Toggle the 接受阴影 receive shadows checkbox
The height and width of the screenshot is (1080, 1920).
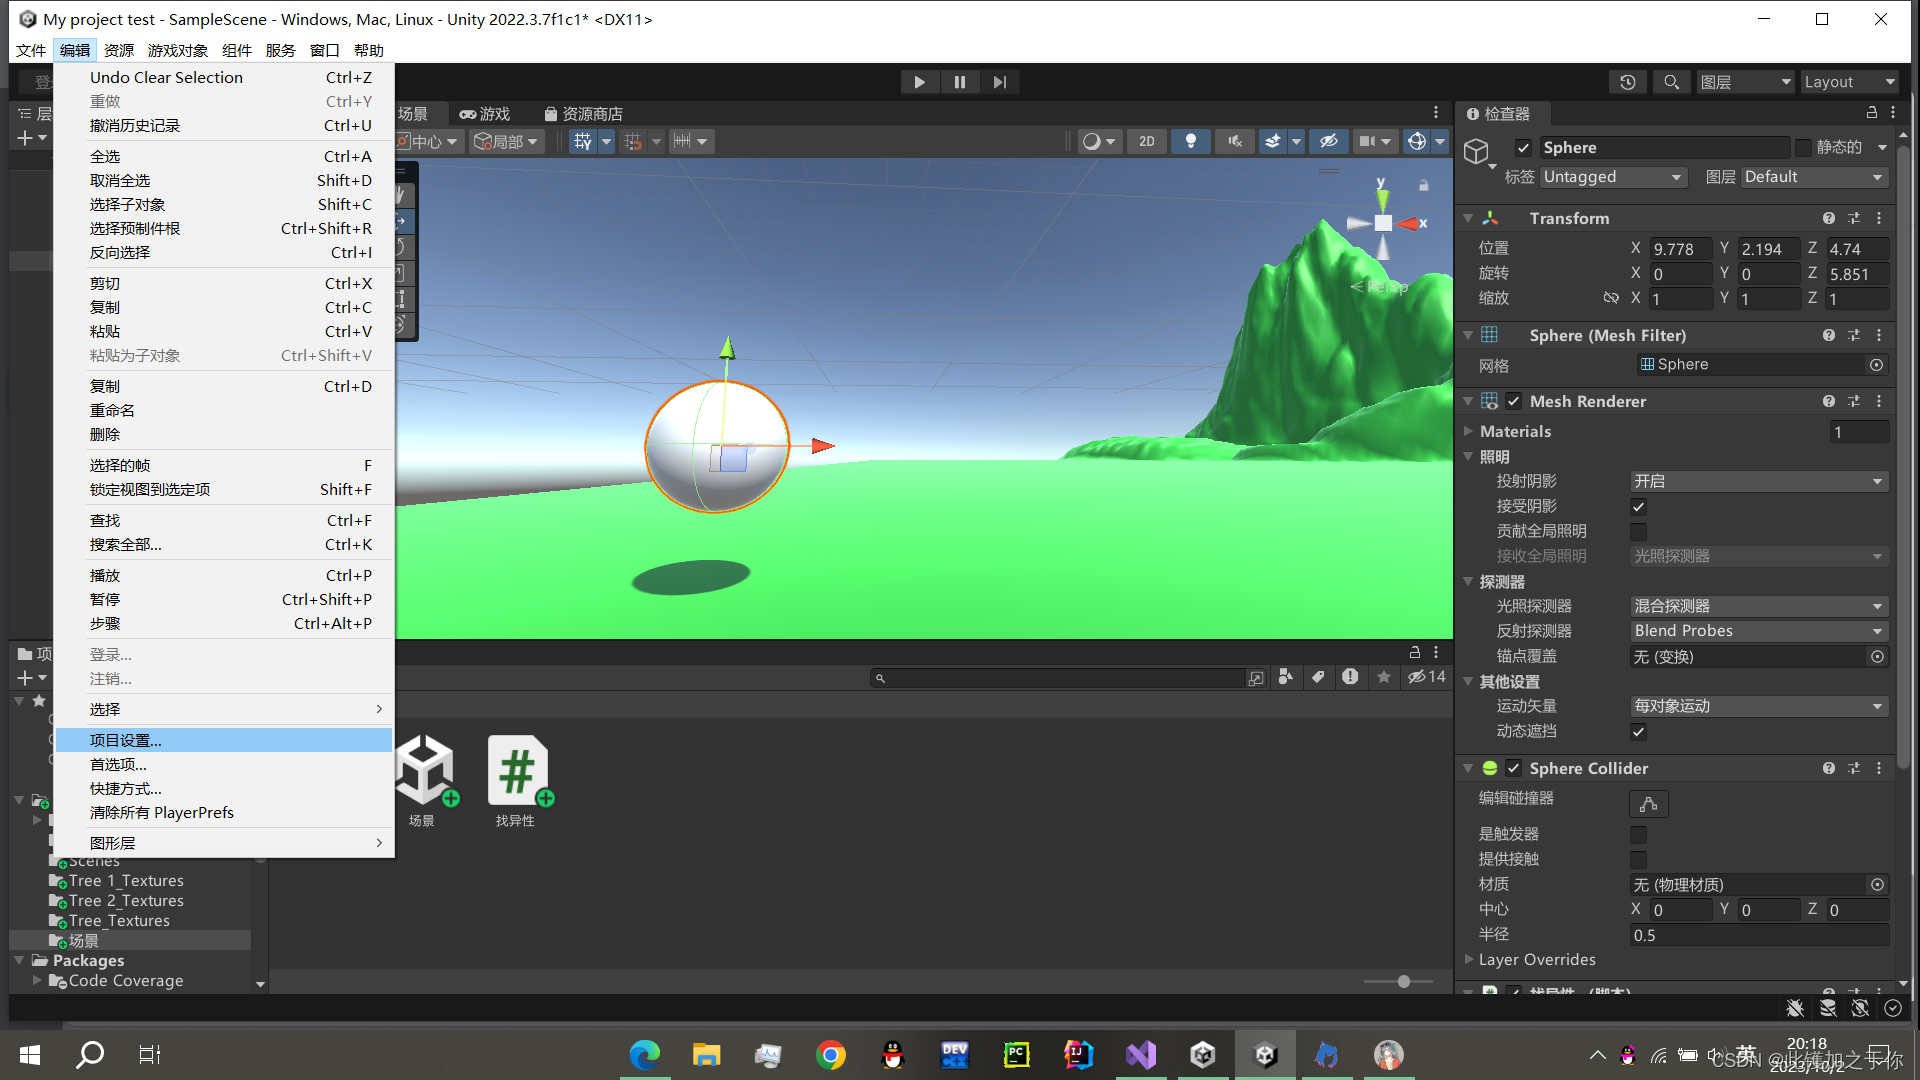1638,507
